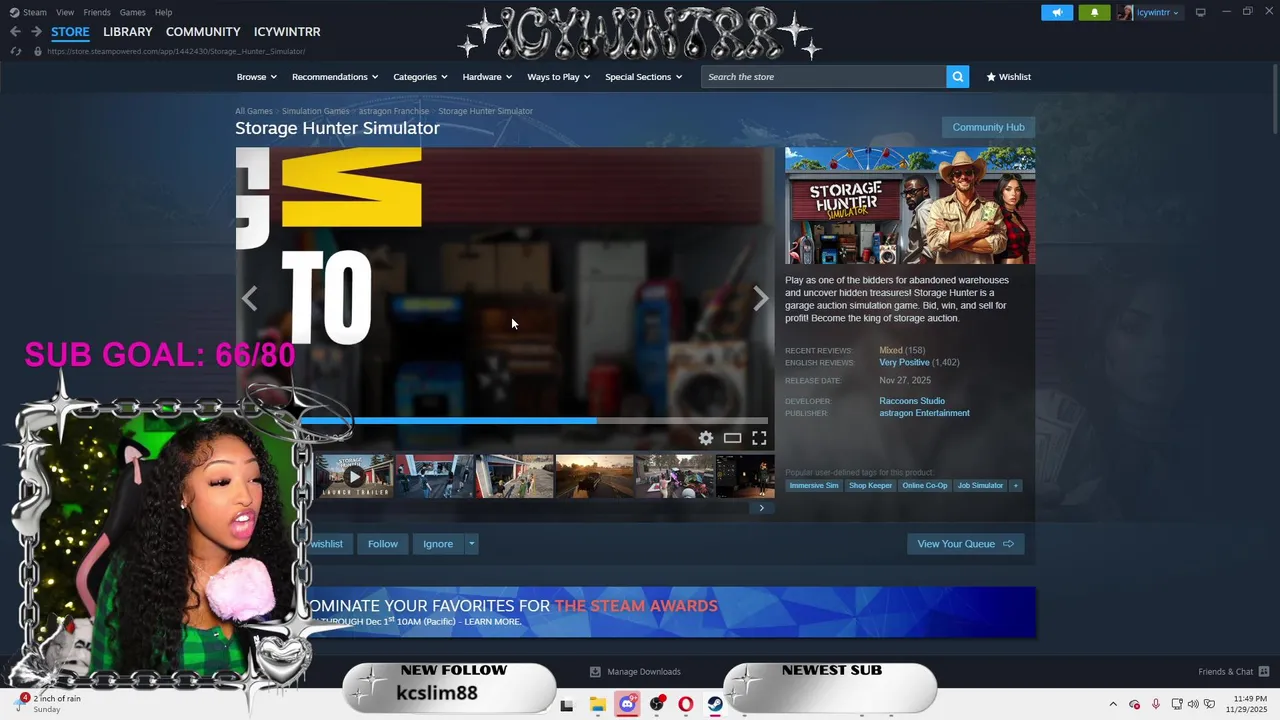Image resolution: width=1280 pixels, height=720 pixels.
Task: Expand the Ways to Play menu
Action: point(559,77)
